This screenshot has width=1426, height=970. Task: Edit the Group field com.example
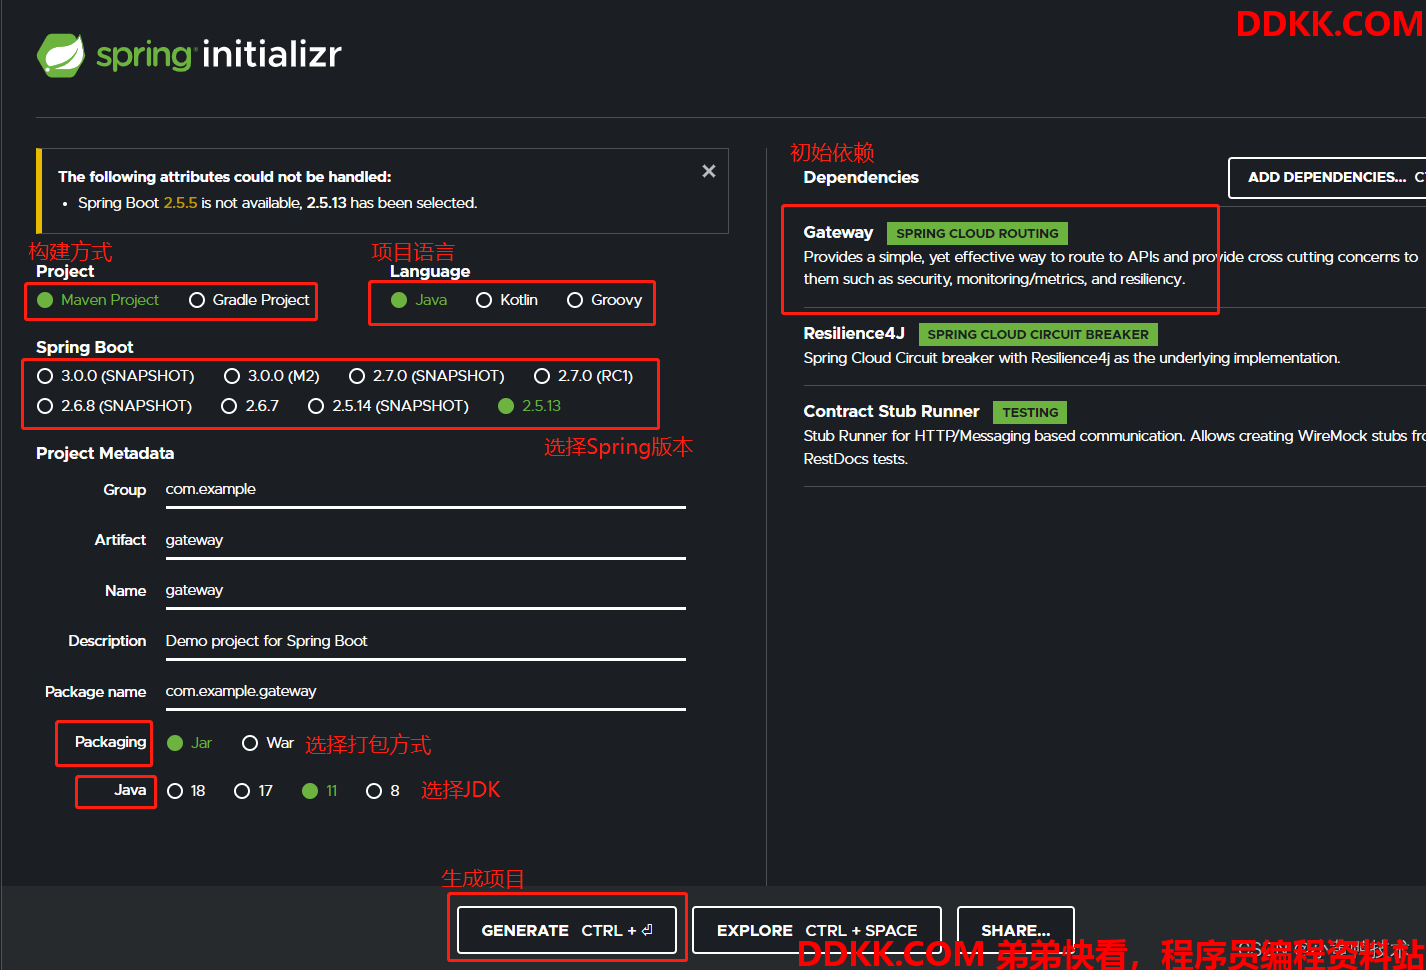[x=425, y=490]
